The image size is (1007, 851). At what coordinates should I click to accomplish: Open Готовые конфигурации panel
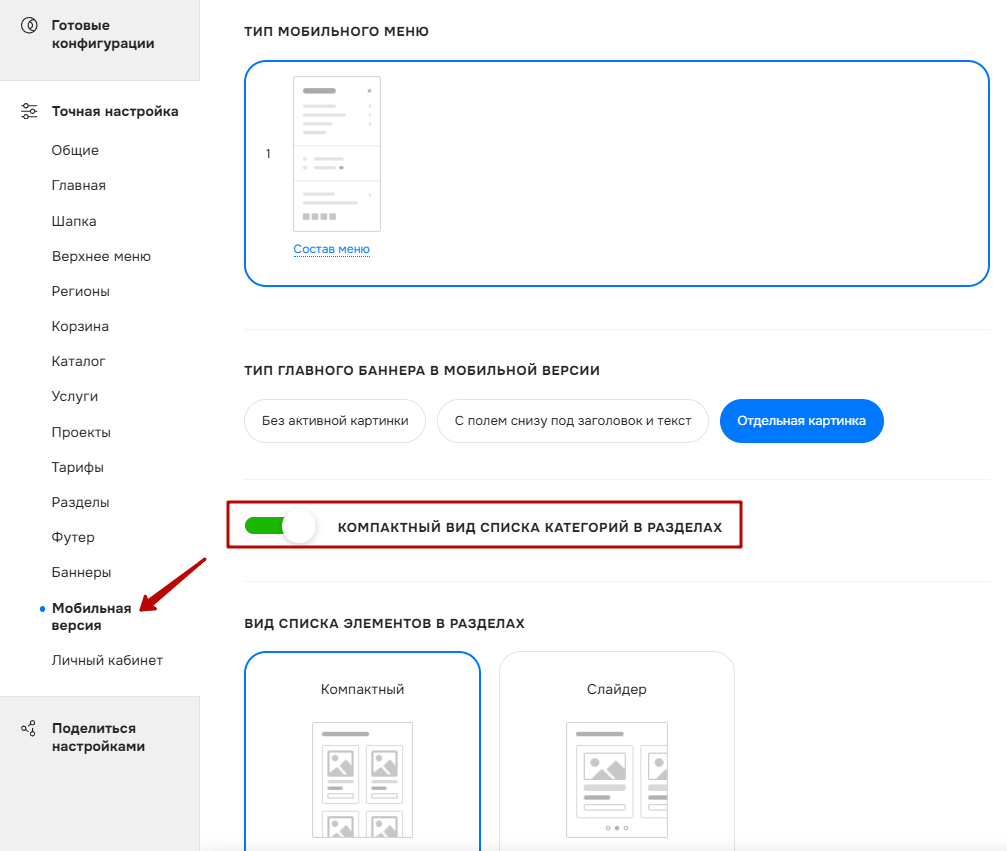tap(103, 34)
